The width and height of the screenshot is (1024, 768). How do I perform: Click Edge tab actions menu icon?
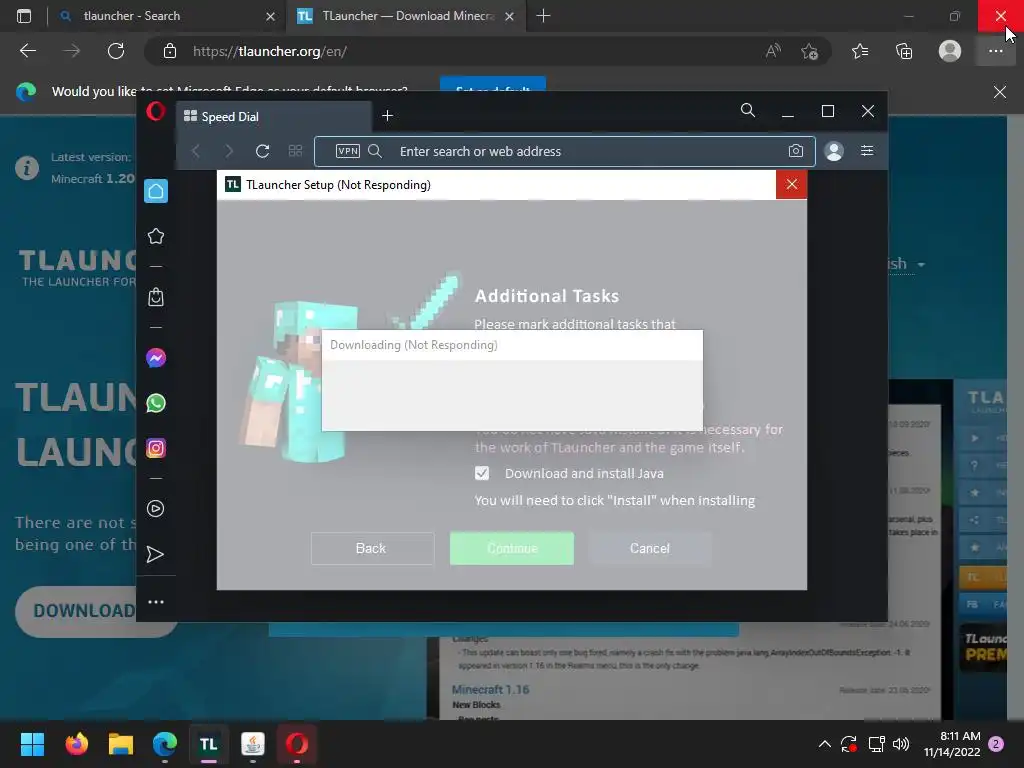point(24,16)
